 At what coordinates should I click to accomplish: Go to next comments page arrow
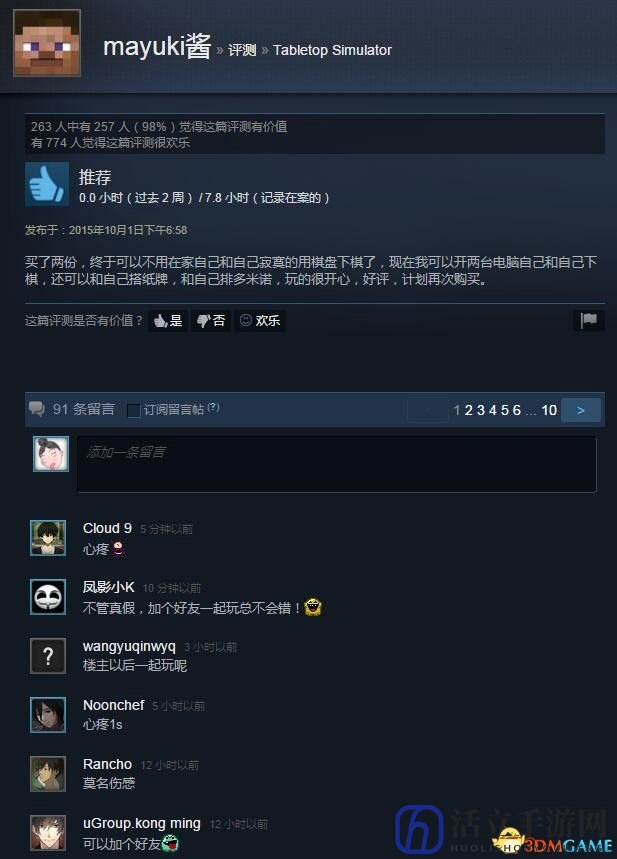point(581,410)
